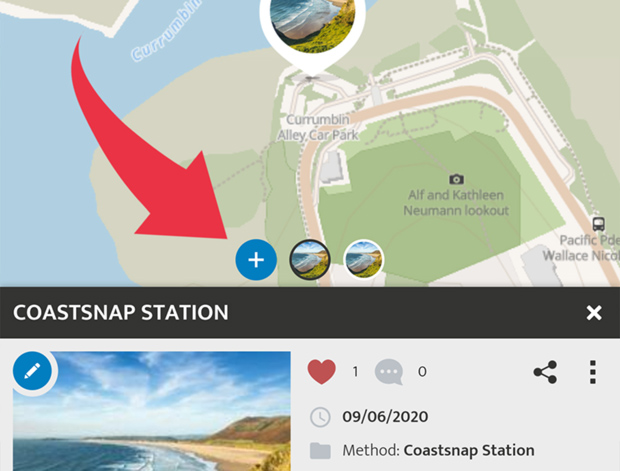Viewport: 620px width, 471px height.
Task: Click the COASTSNAP STATION header title
Action: click(121, 312)
